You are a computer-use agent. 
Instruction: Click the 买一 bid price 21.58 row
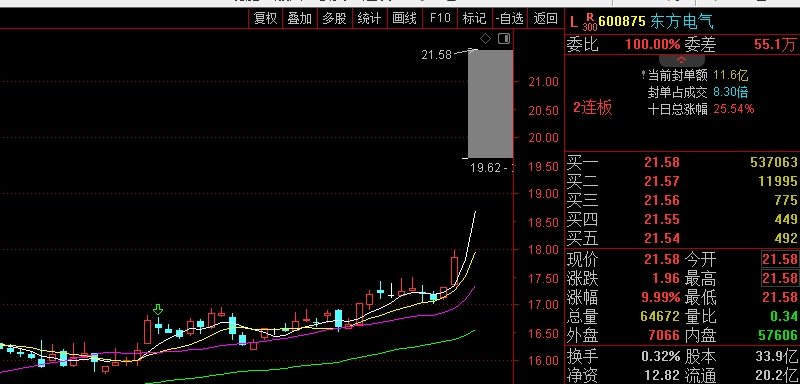point(682,163)
